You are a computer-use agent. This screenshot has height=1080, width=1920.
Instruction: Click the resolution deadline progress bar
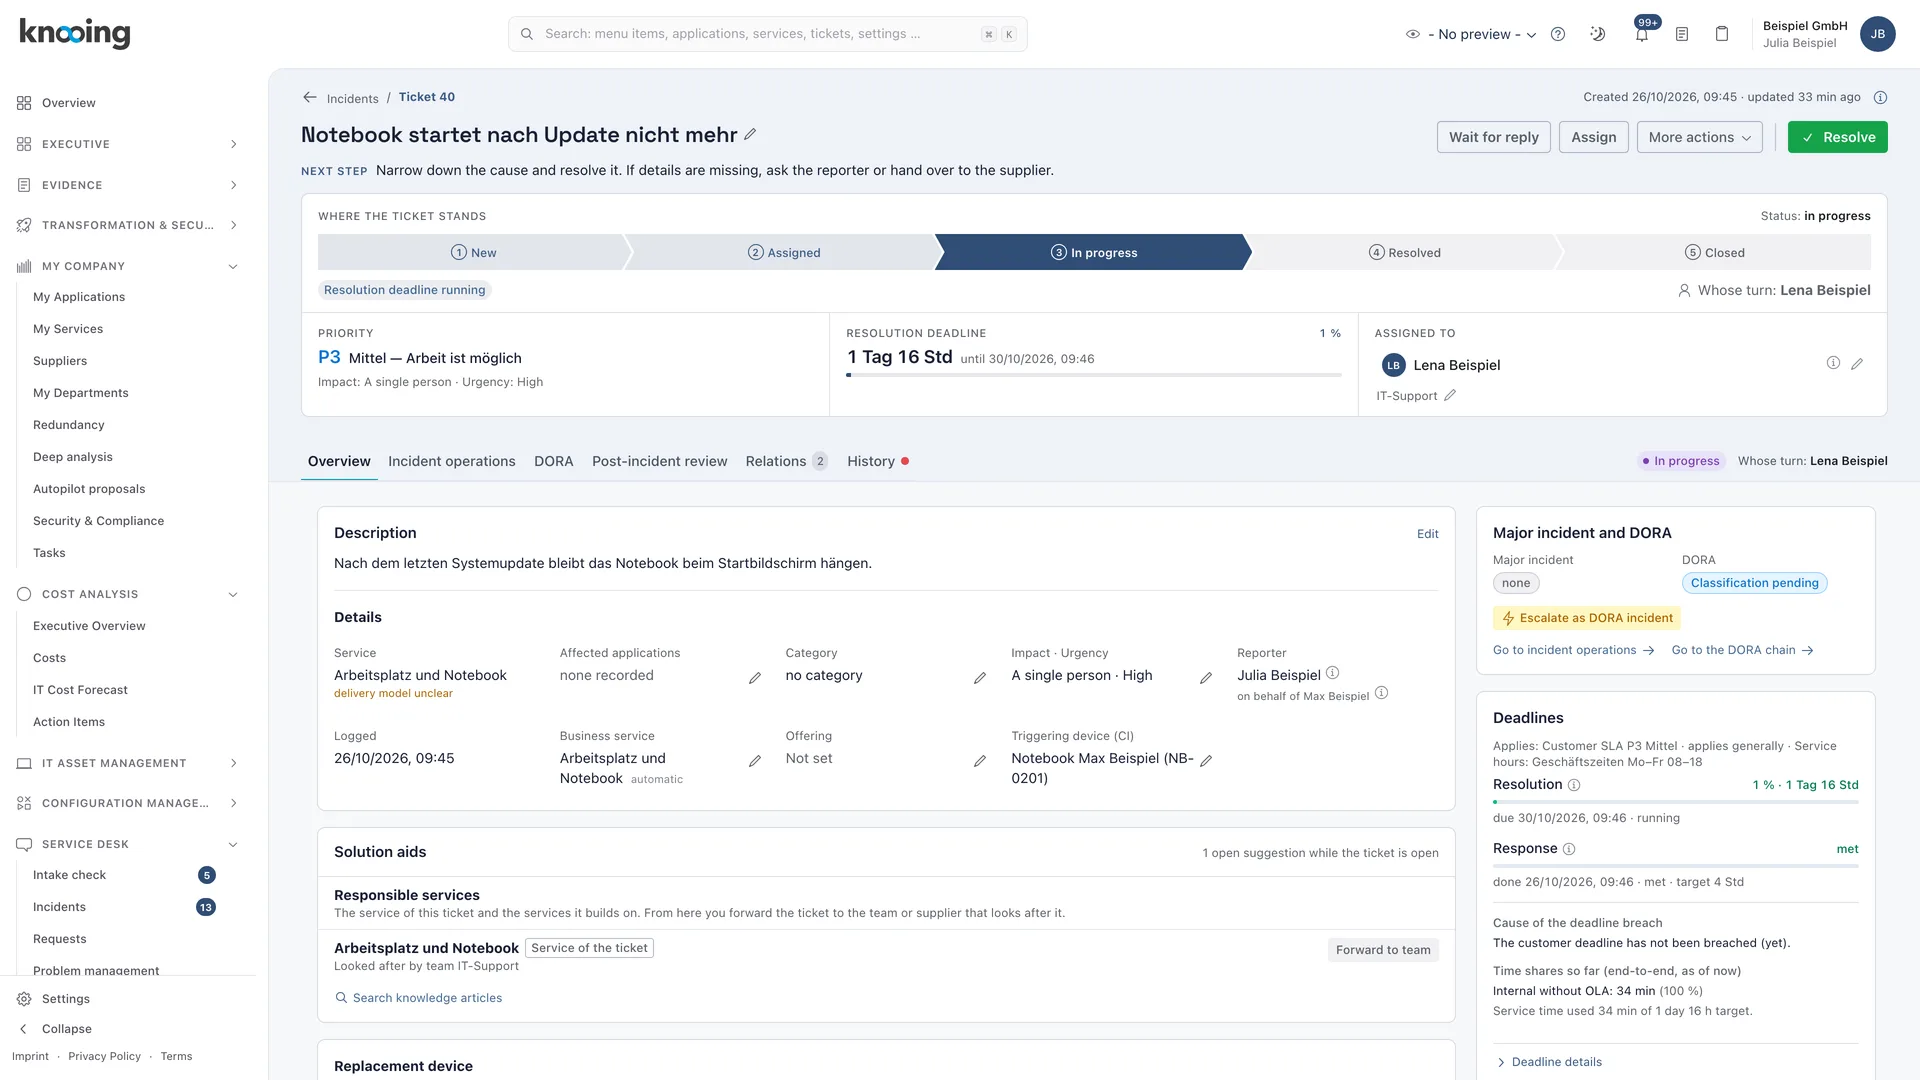pyautogui.click(x=1094, y=375)
